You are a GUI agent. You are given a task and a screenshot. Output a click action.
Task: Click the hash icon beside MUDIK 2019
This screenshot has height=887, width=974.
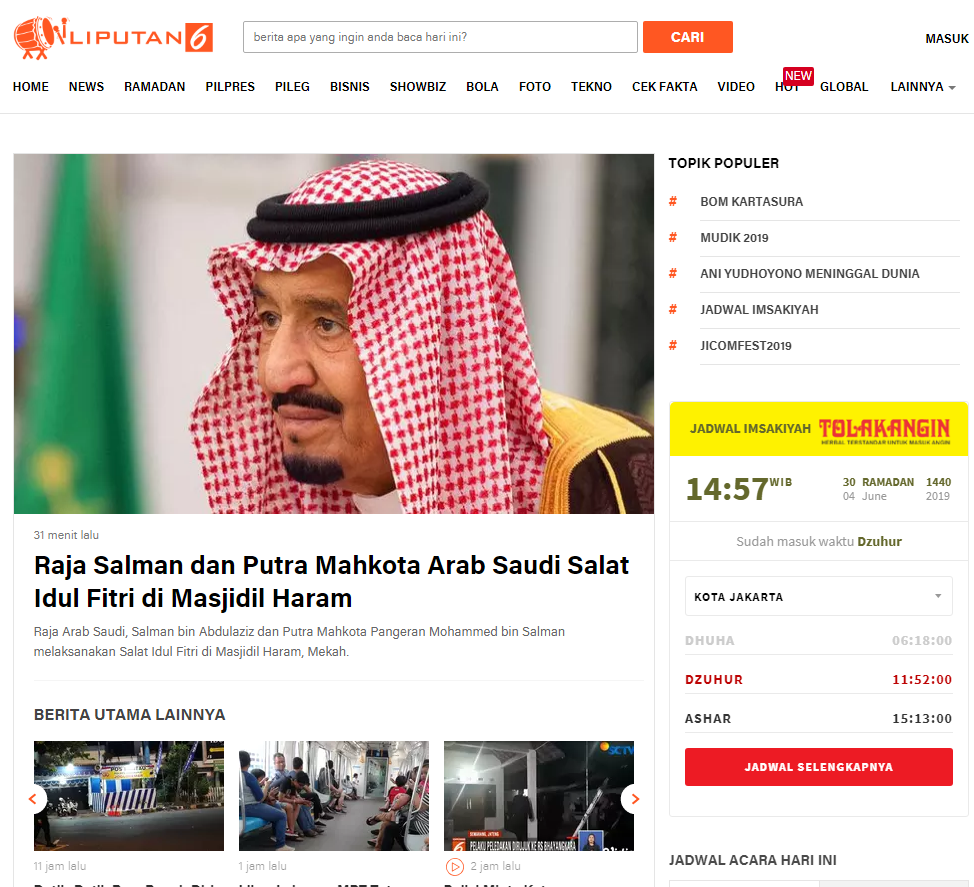pos(673,237)
